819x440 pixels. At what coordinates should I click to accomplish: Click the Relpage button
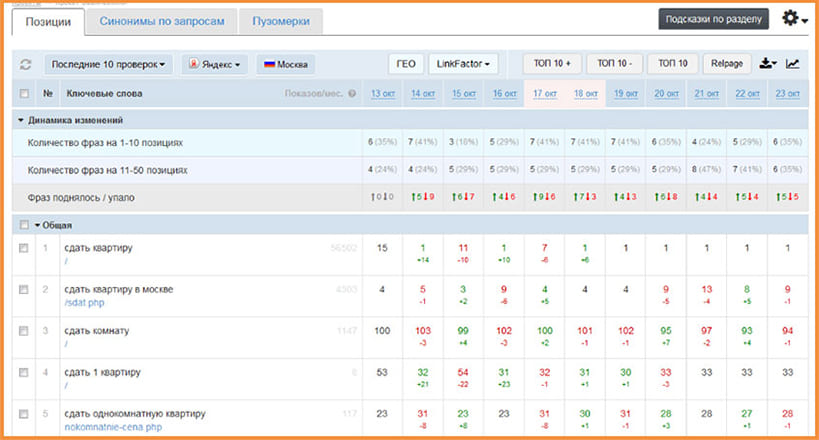click(x=727, y=63)
